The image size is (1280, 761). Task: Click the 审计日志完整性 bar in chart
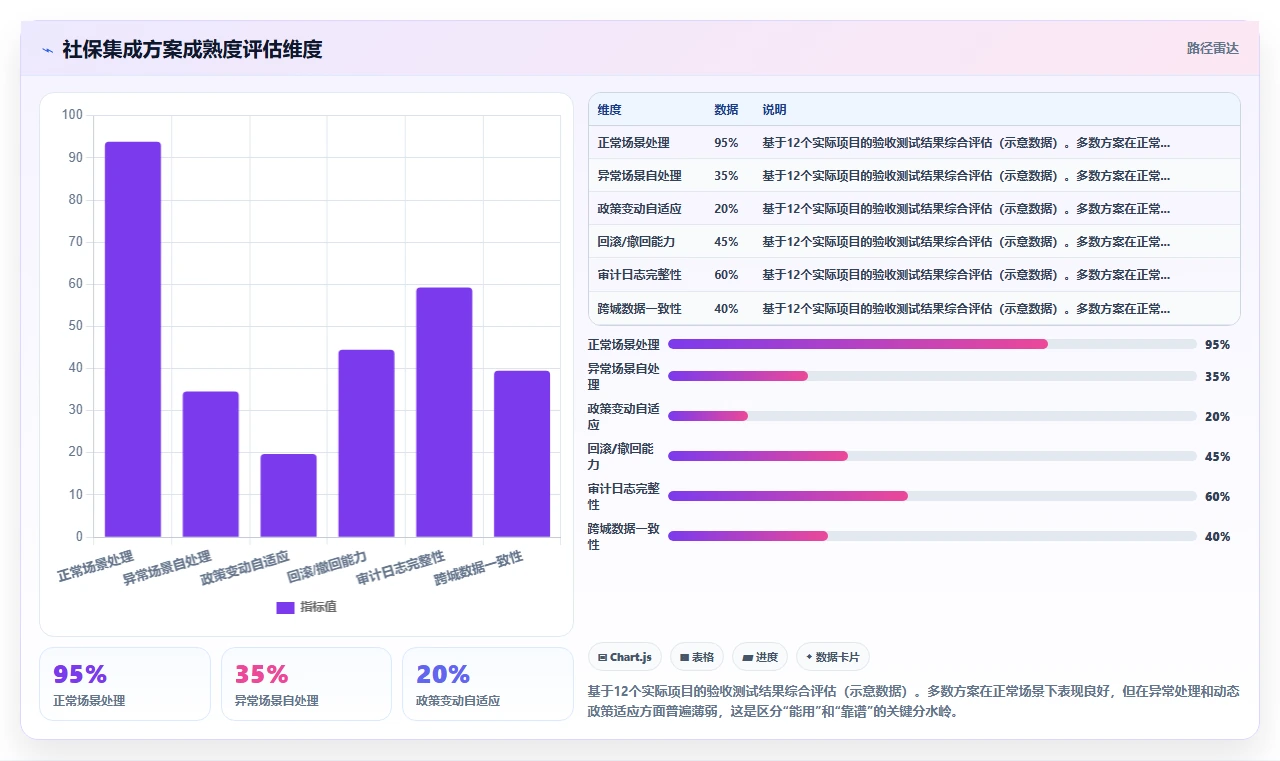pos(444,412)
